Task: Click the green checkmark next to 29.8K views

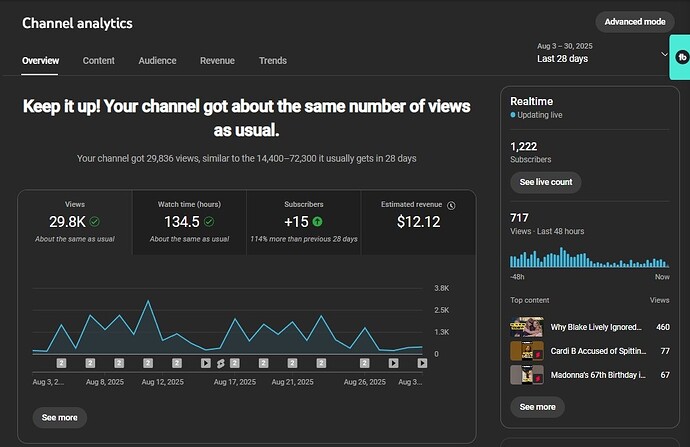Action: 95,222
